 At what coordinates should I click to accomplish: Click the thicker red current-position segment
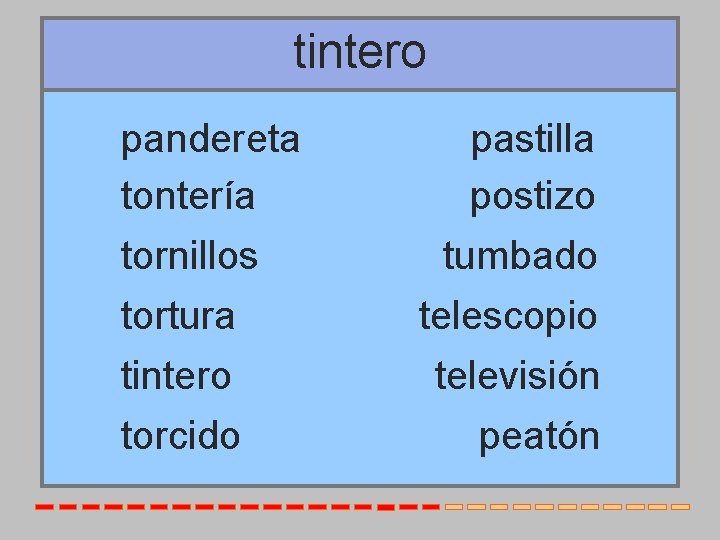pos(386,507)
